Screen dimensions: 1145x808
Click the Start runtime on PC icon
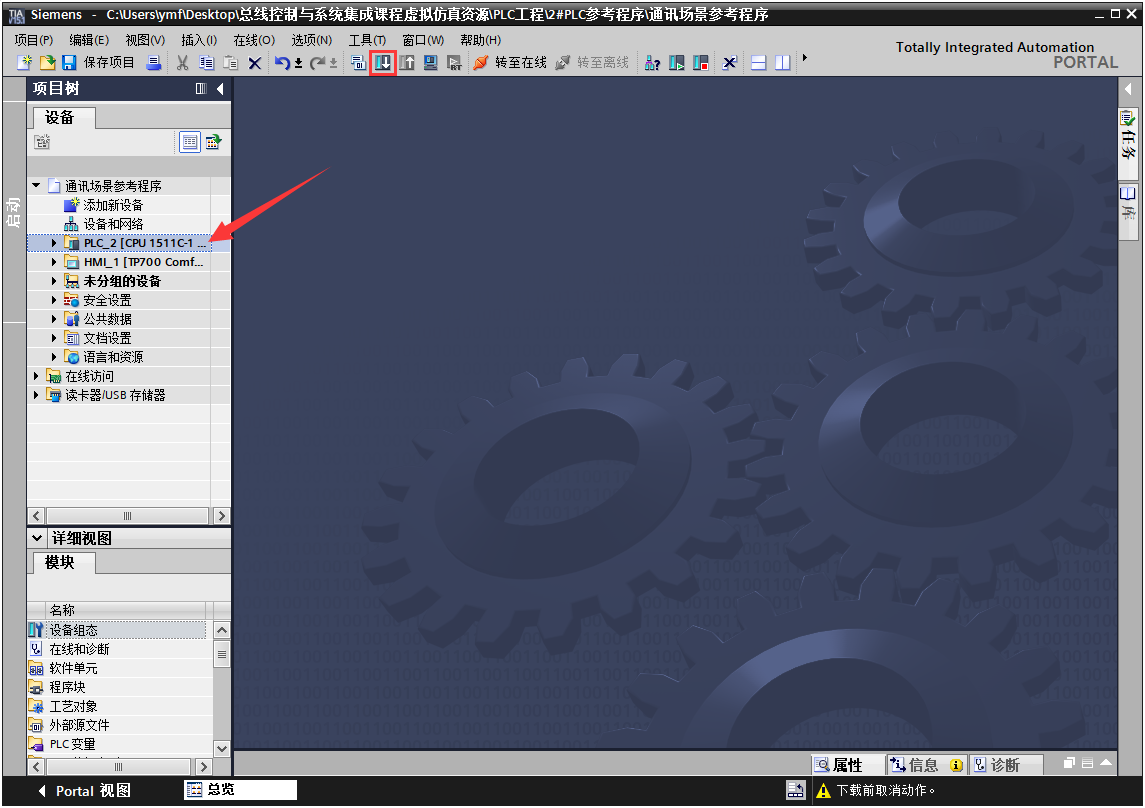(x=454, y=63)
